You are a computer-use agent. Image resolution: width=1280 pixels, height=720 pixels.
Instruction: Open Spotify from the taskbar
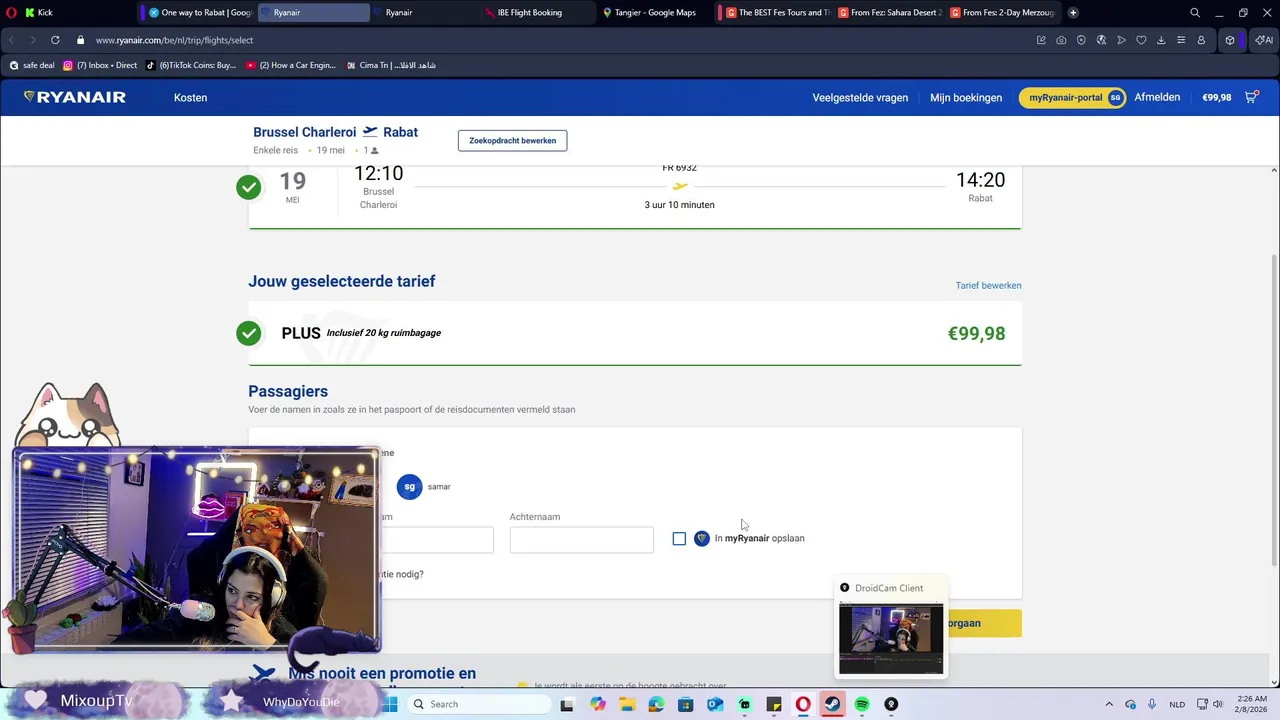coord(862,704)
